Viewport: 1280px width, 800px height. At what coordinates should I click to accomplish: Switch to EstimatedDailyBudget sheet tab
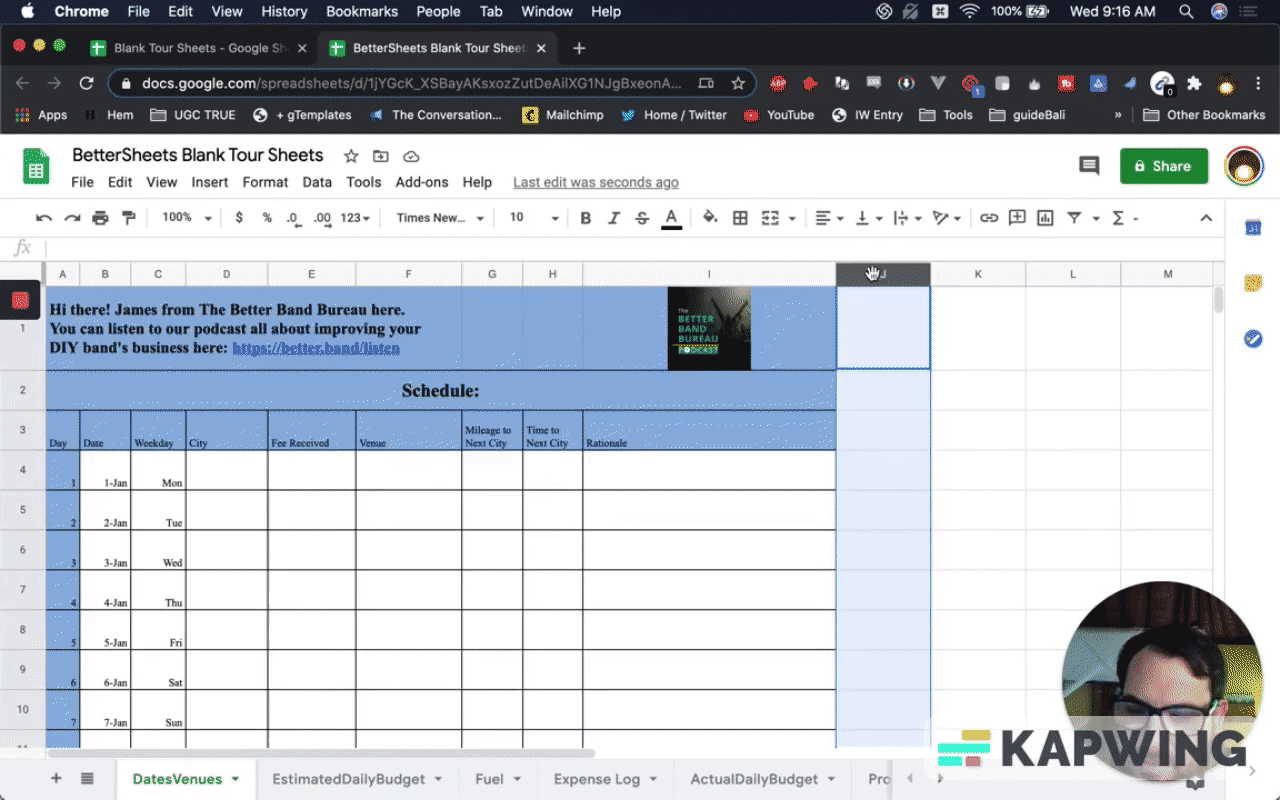[x=358, y=779]
